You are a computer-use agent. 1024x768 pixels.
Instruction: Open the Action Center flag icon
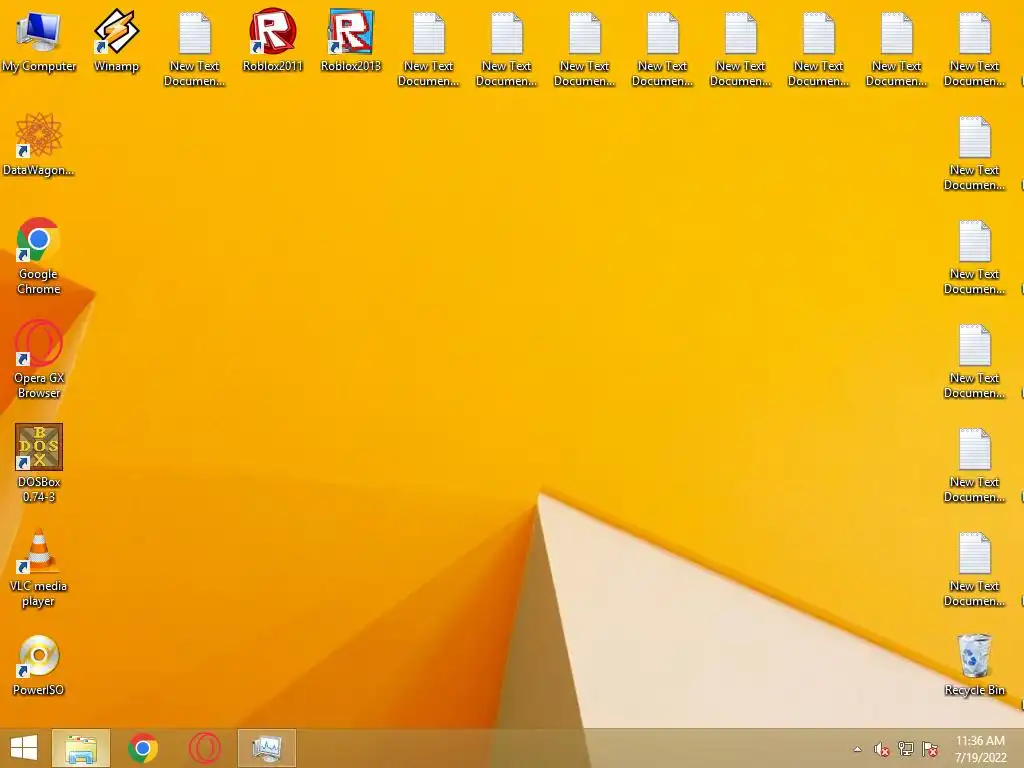pos(930,749)
